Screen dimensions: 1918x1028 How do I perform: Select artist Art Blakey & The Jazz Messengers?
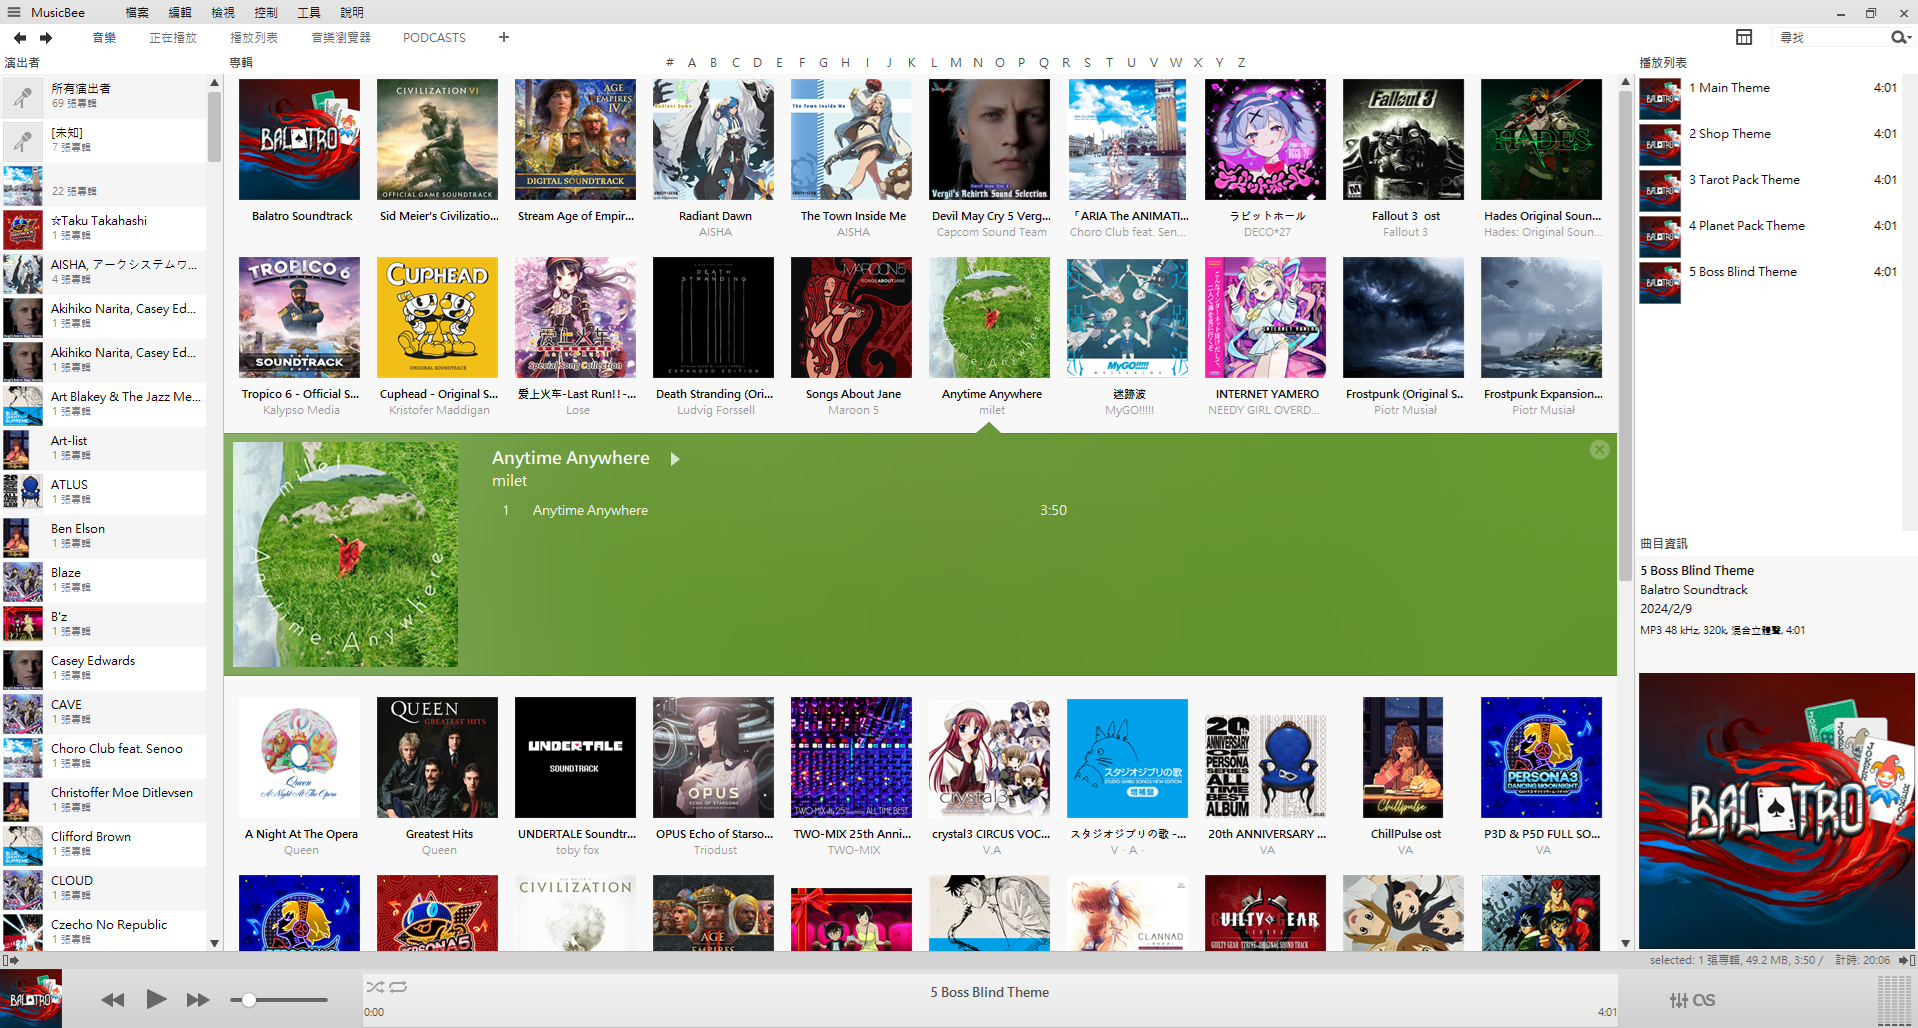[103, 404]
